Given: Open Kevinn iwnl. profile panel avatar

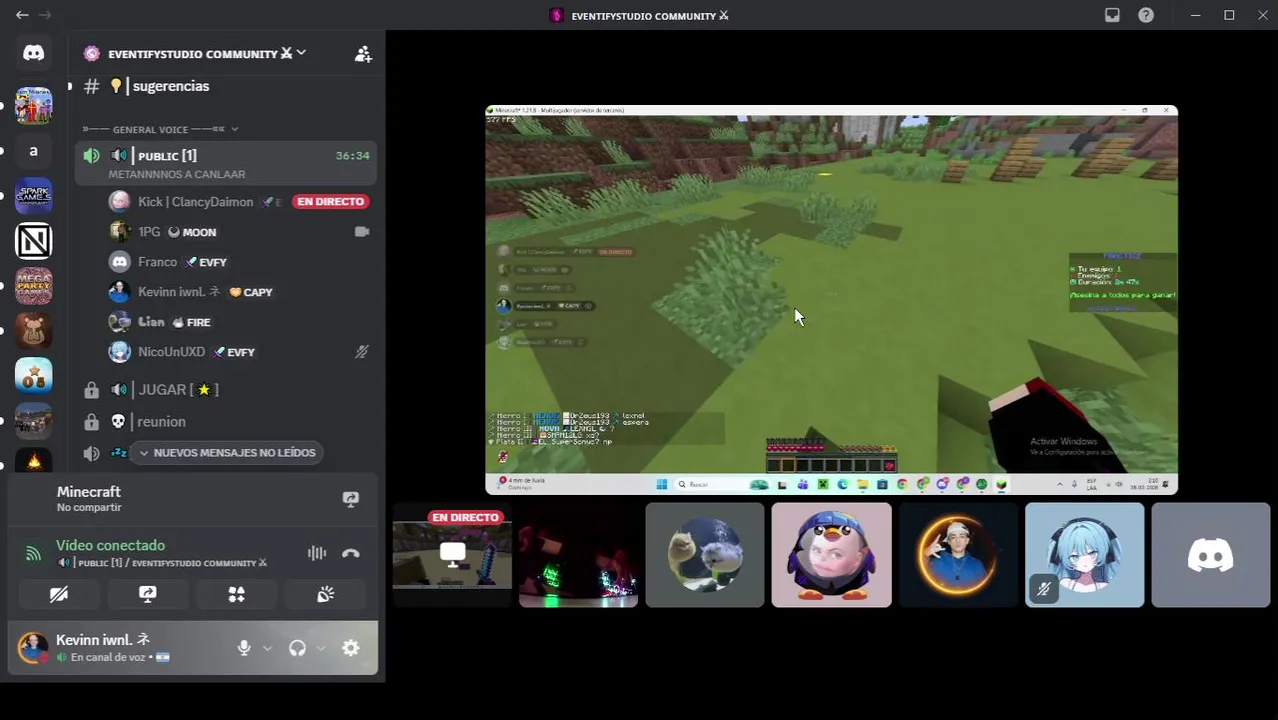Looking at the screenshot, I should point(33,648).
